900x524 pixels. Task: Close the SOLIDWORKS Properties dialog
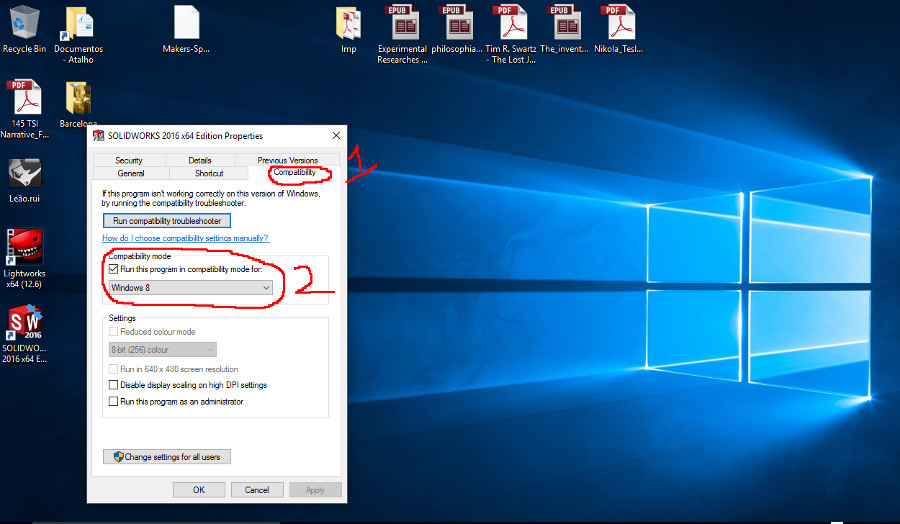pyautogui.click(x=336, y=135)
